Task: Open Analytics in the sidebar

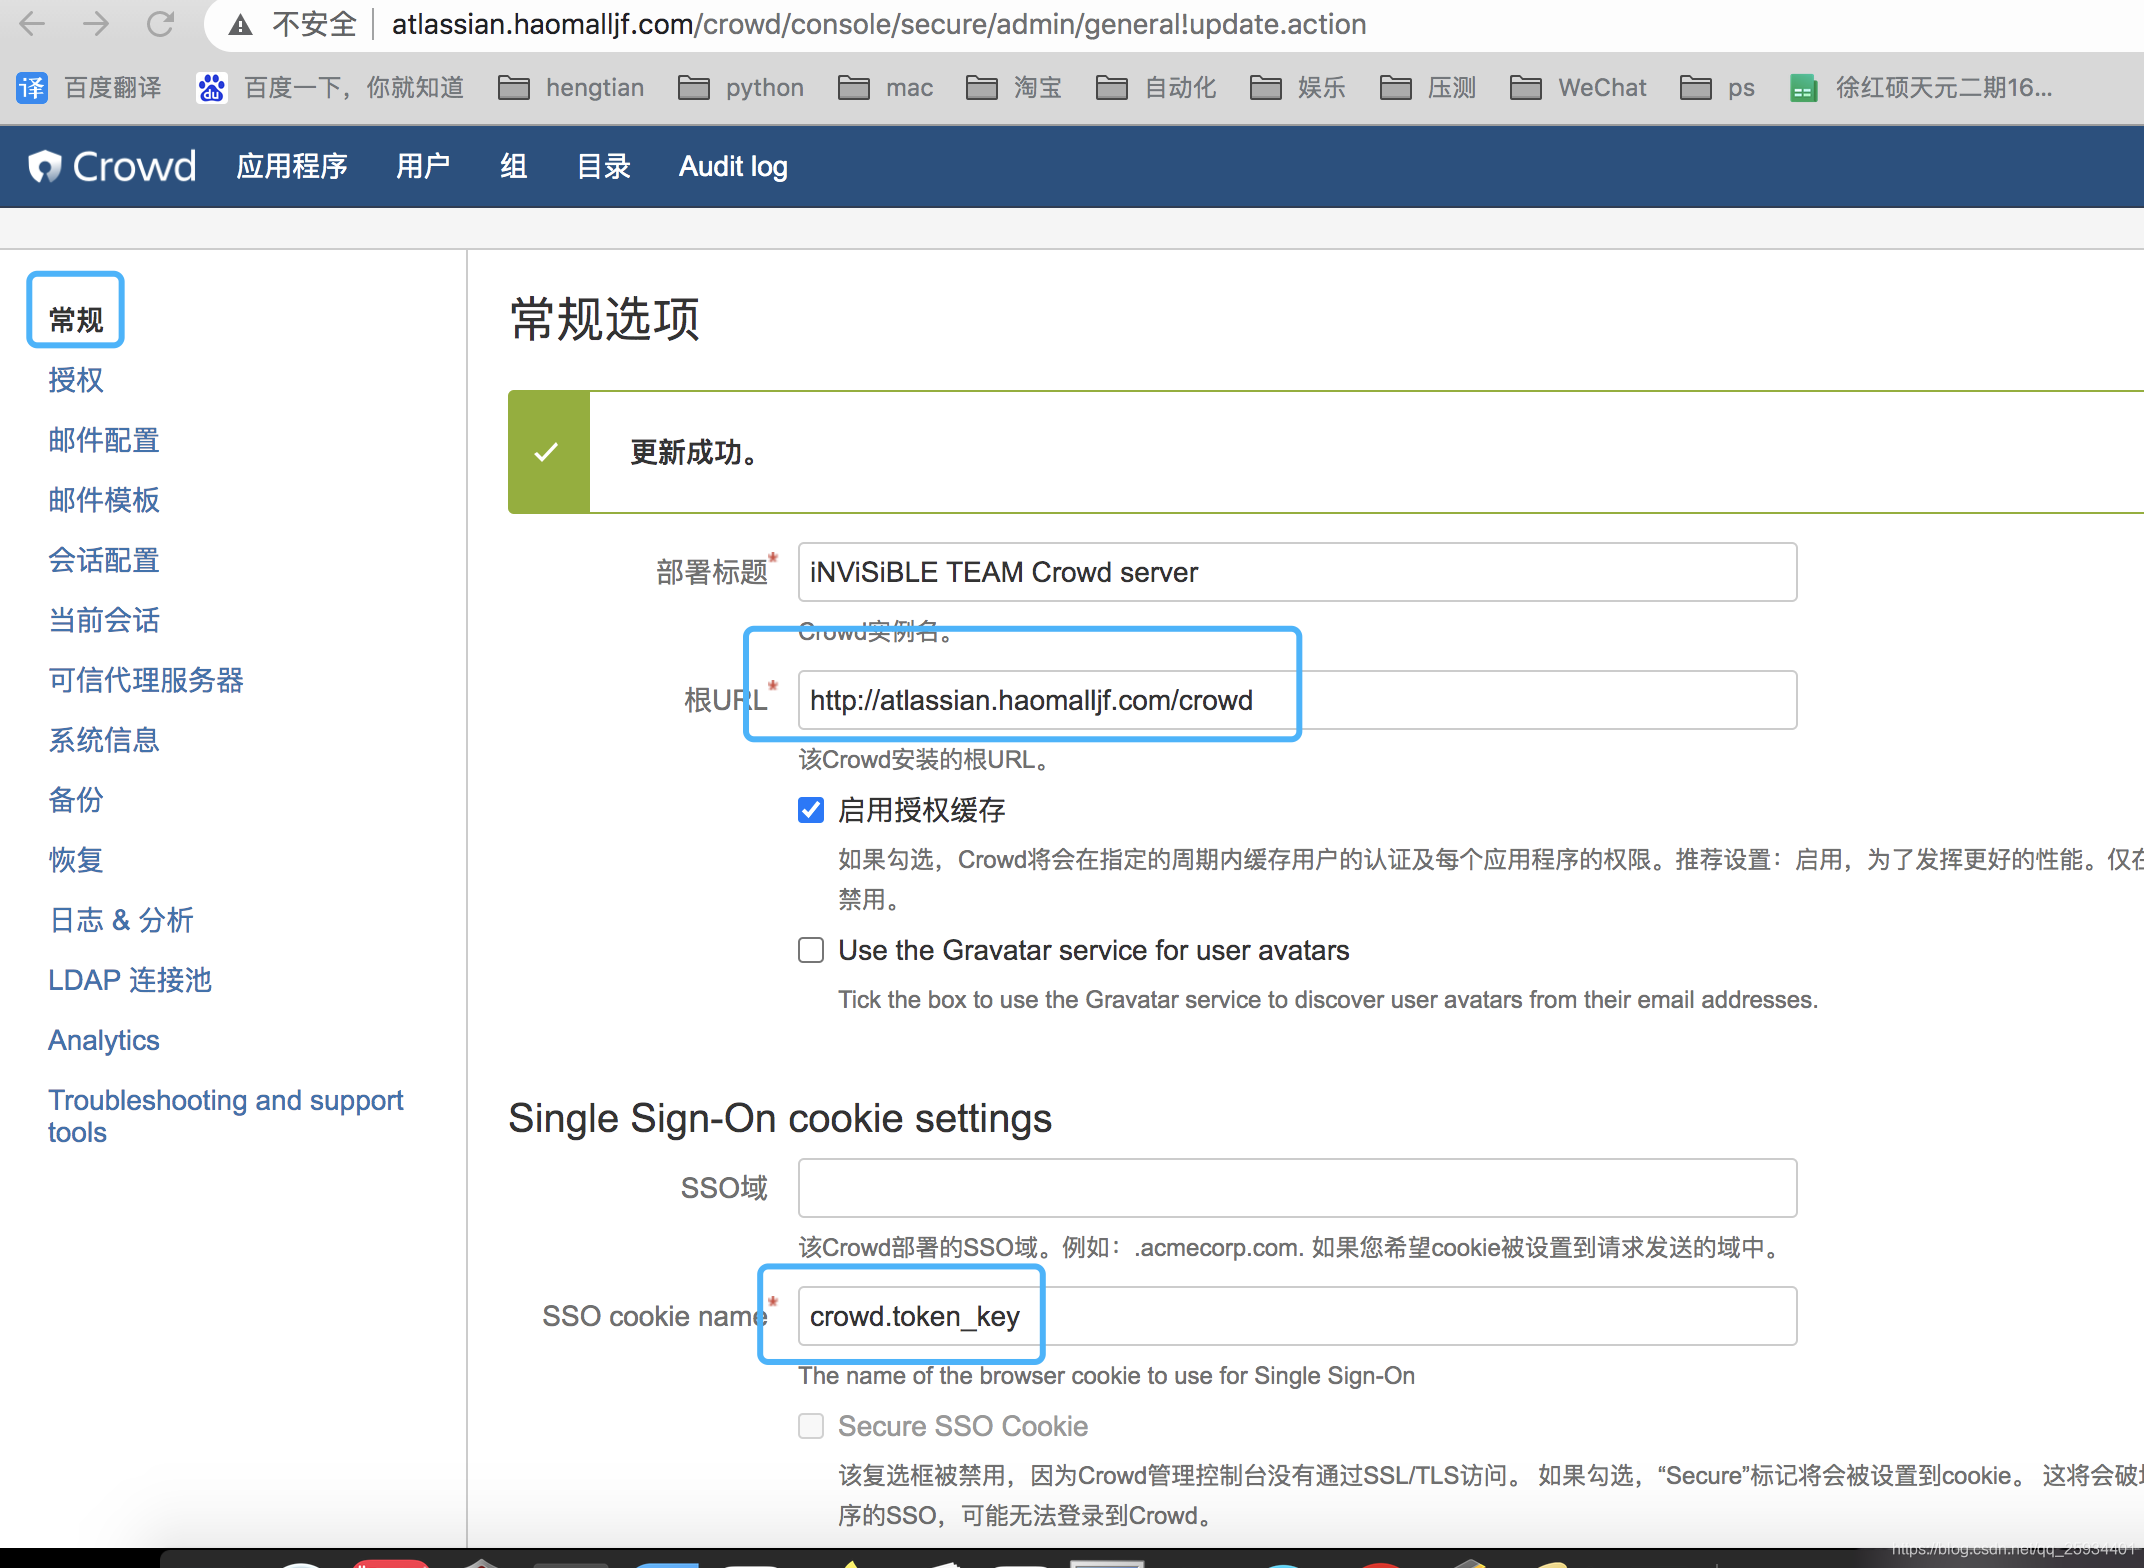Action: tap(104, 1040)
